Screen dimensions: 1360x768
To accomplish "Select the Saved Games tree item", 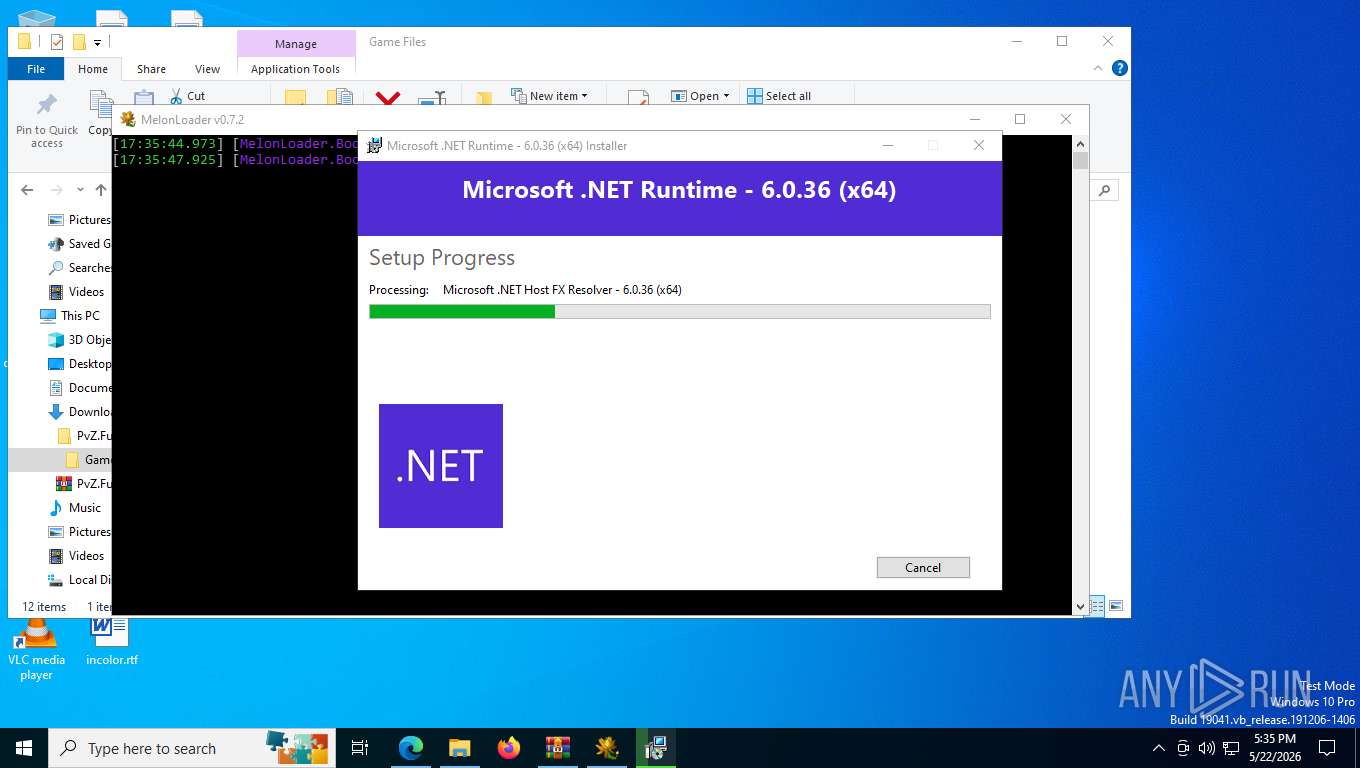I will coord(79,243).
